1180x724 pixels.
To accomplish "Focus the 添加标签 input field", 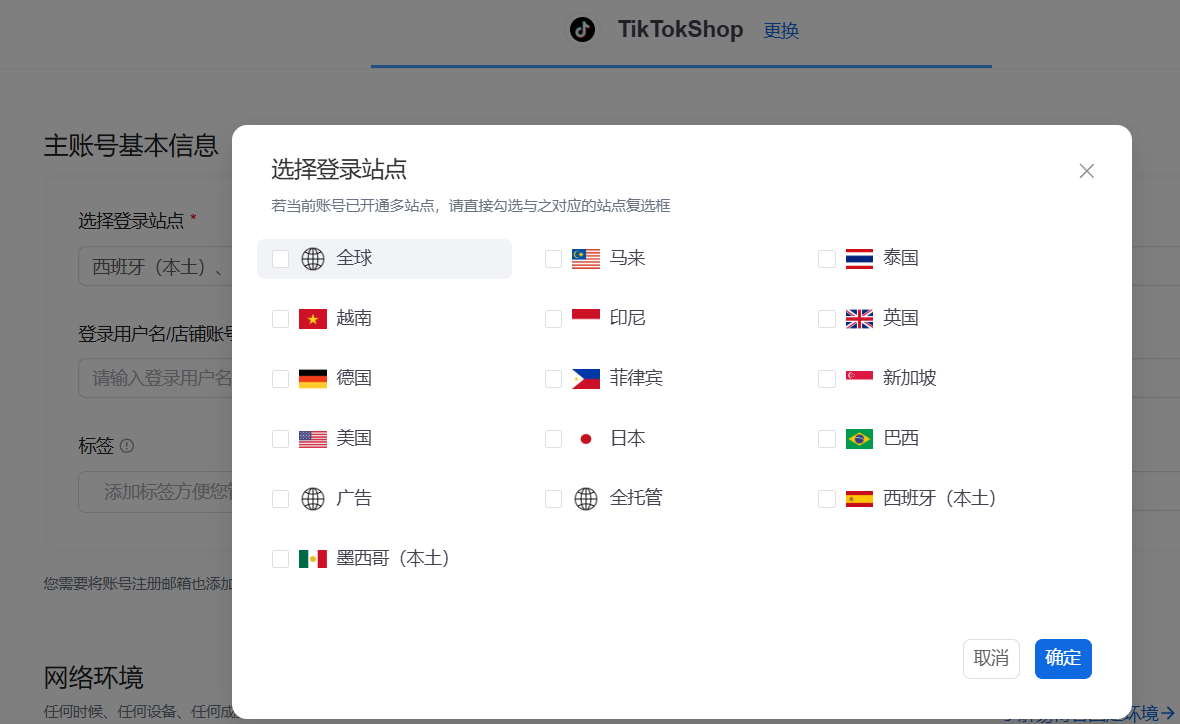I will [157, 492].
